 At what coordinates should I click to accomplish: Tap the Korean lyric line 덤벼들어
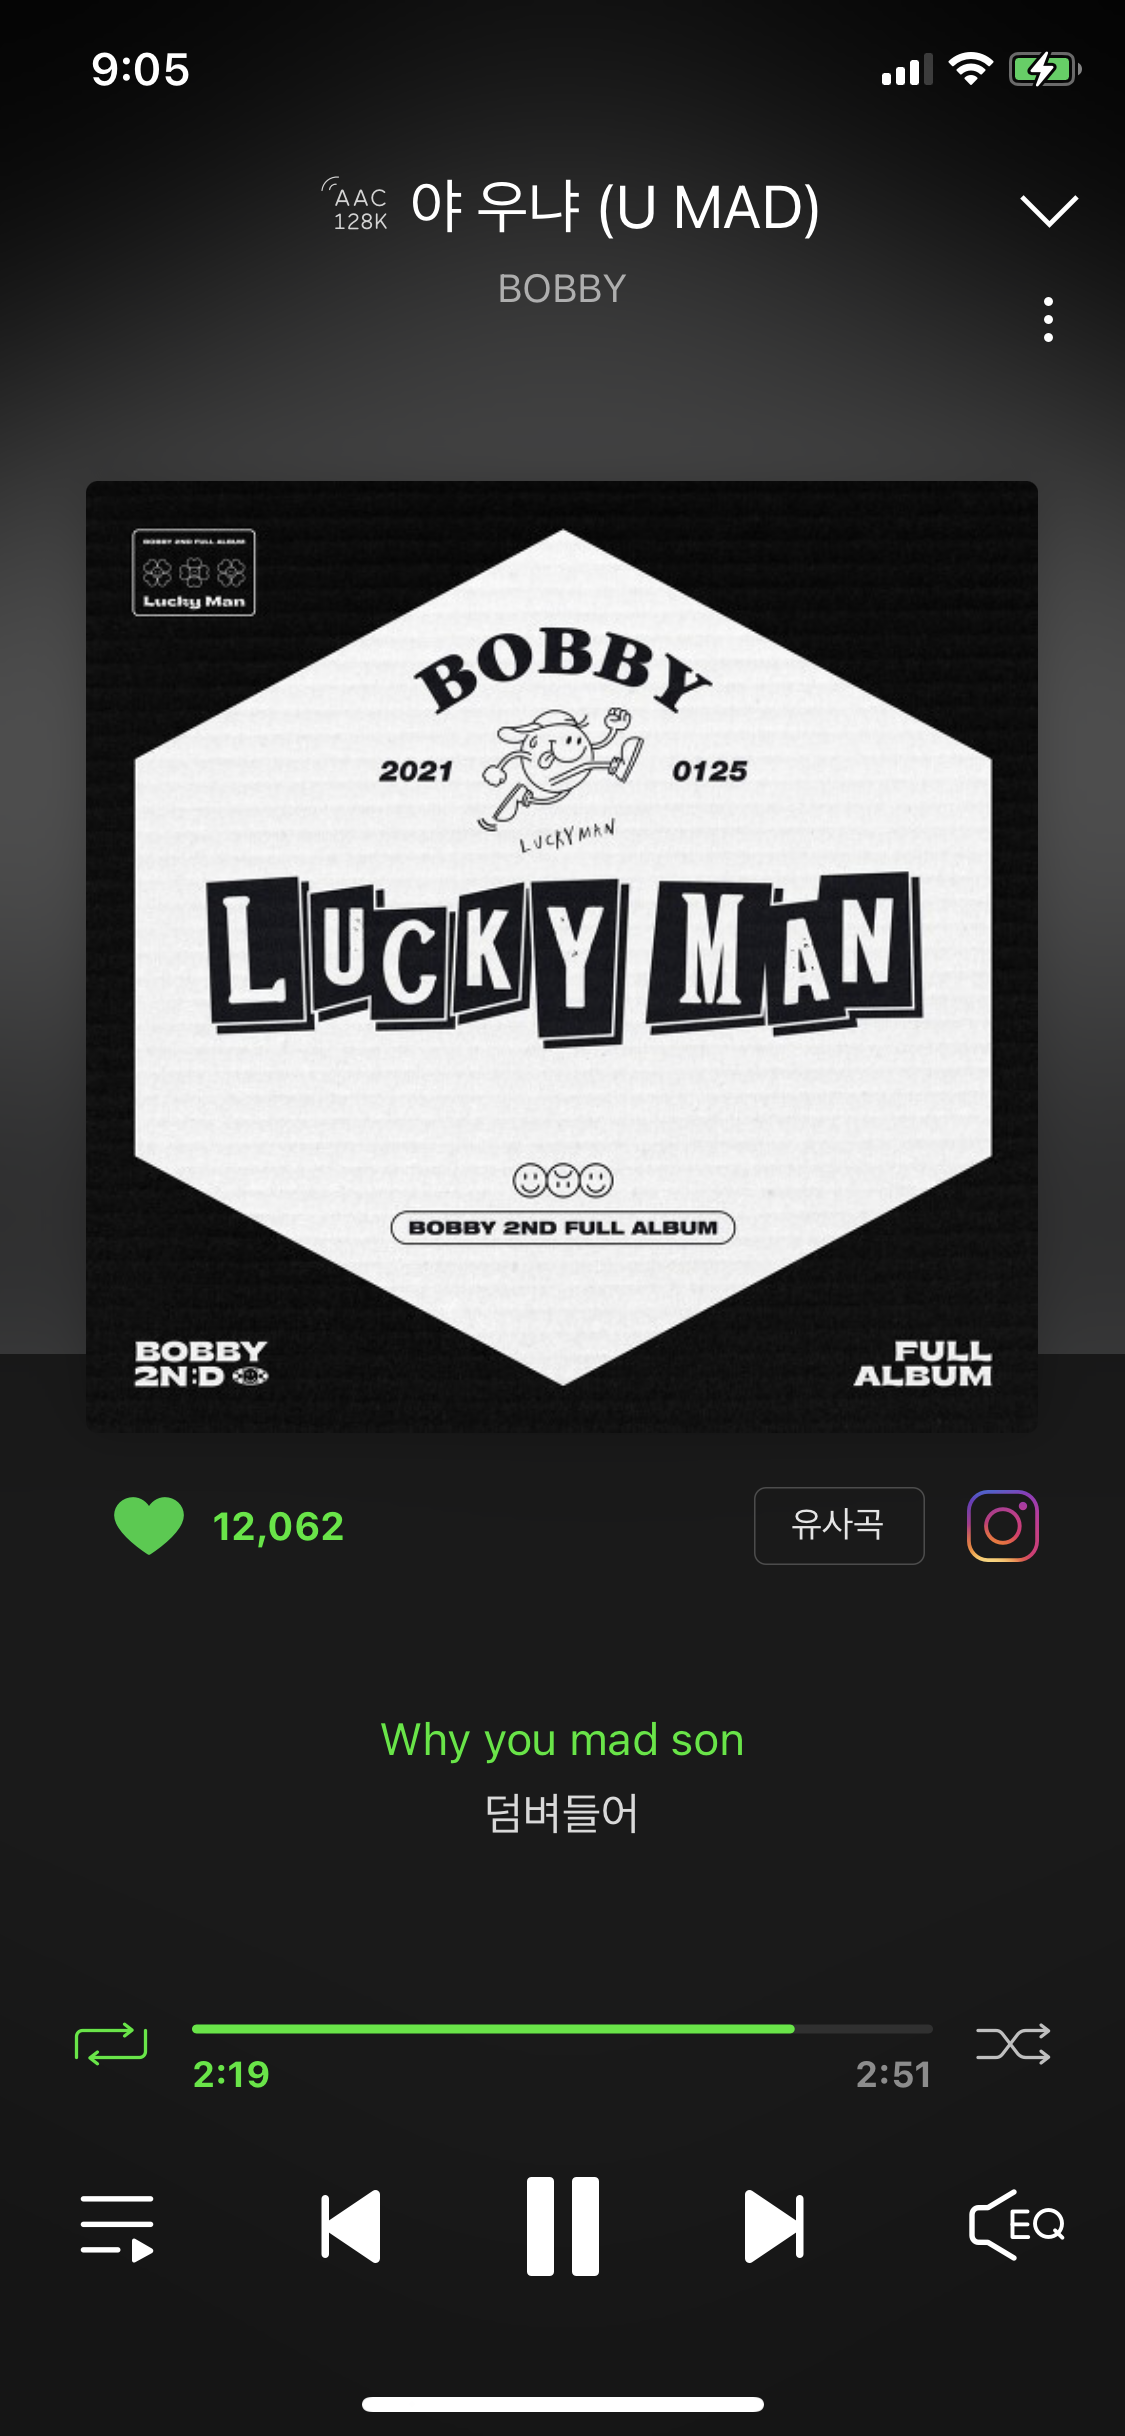[x=562, y=1813]
